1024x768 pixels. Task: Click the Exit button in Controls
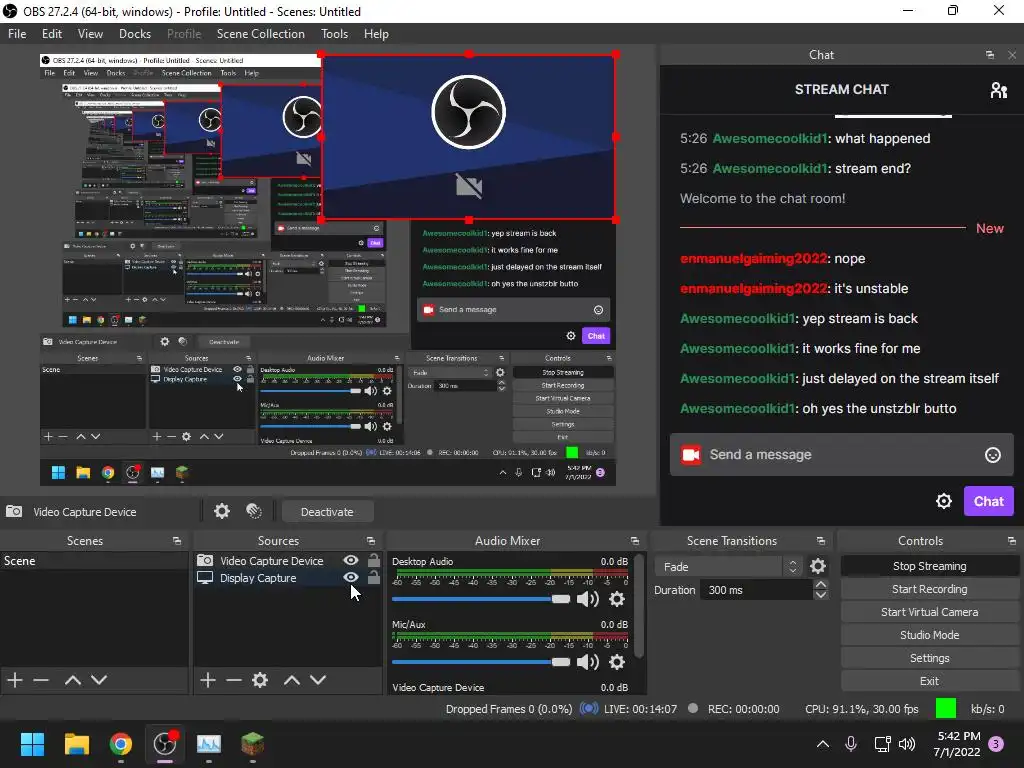[x=929, y=681]
